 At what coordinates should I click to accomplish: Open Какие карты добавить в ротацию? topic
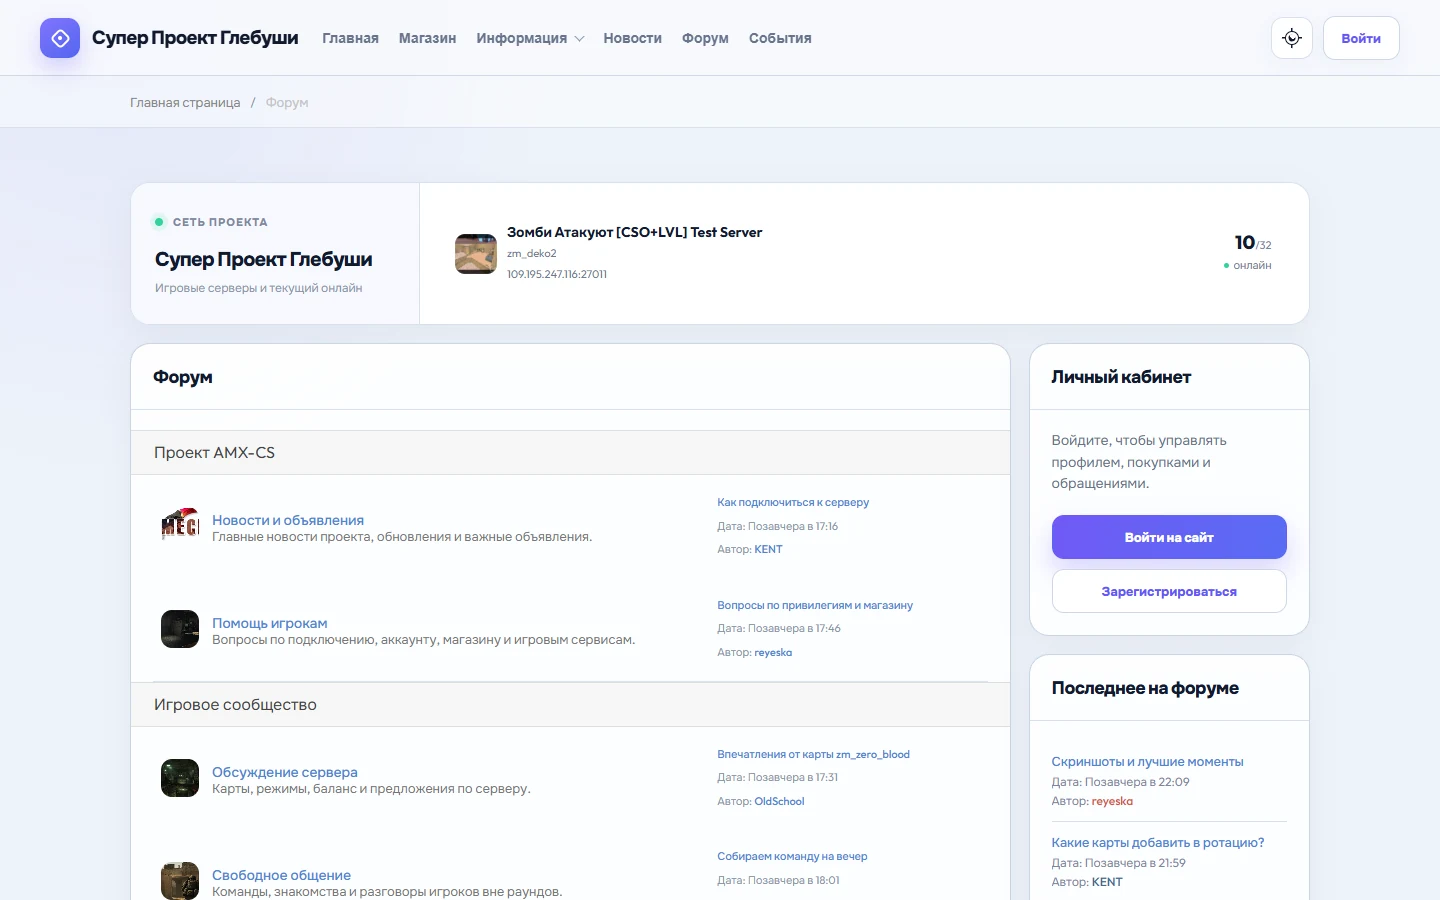click(x=1158, y=842)
